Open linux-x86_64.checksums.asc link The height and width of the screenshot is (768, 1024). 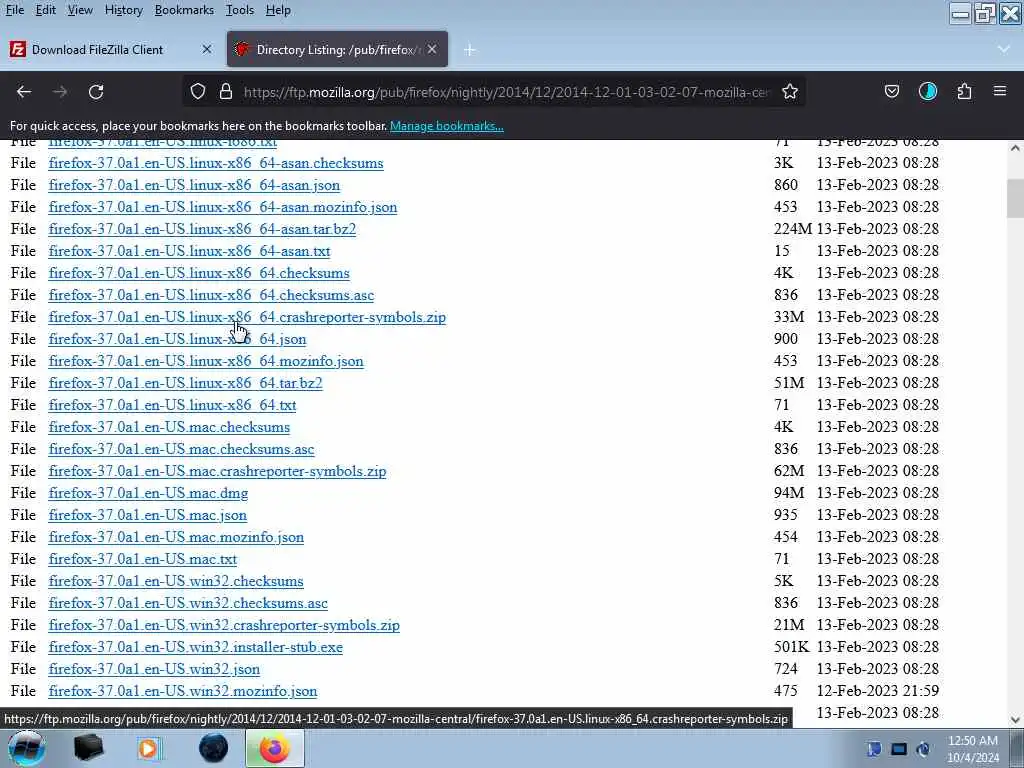(x=211, y=295)
